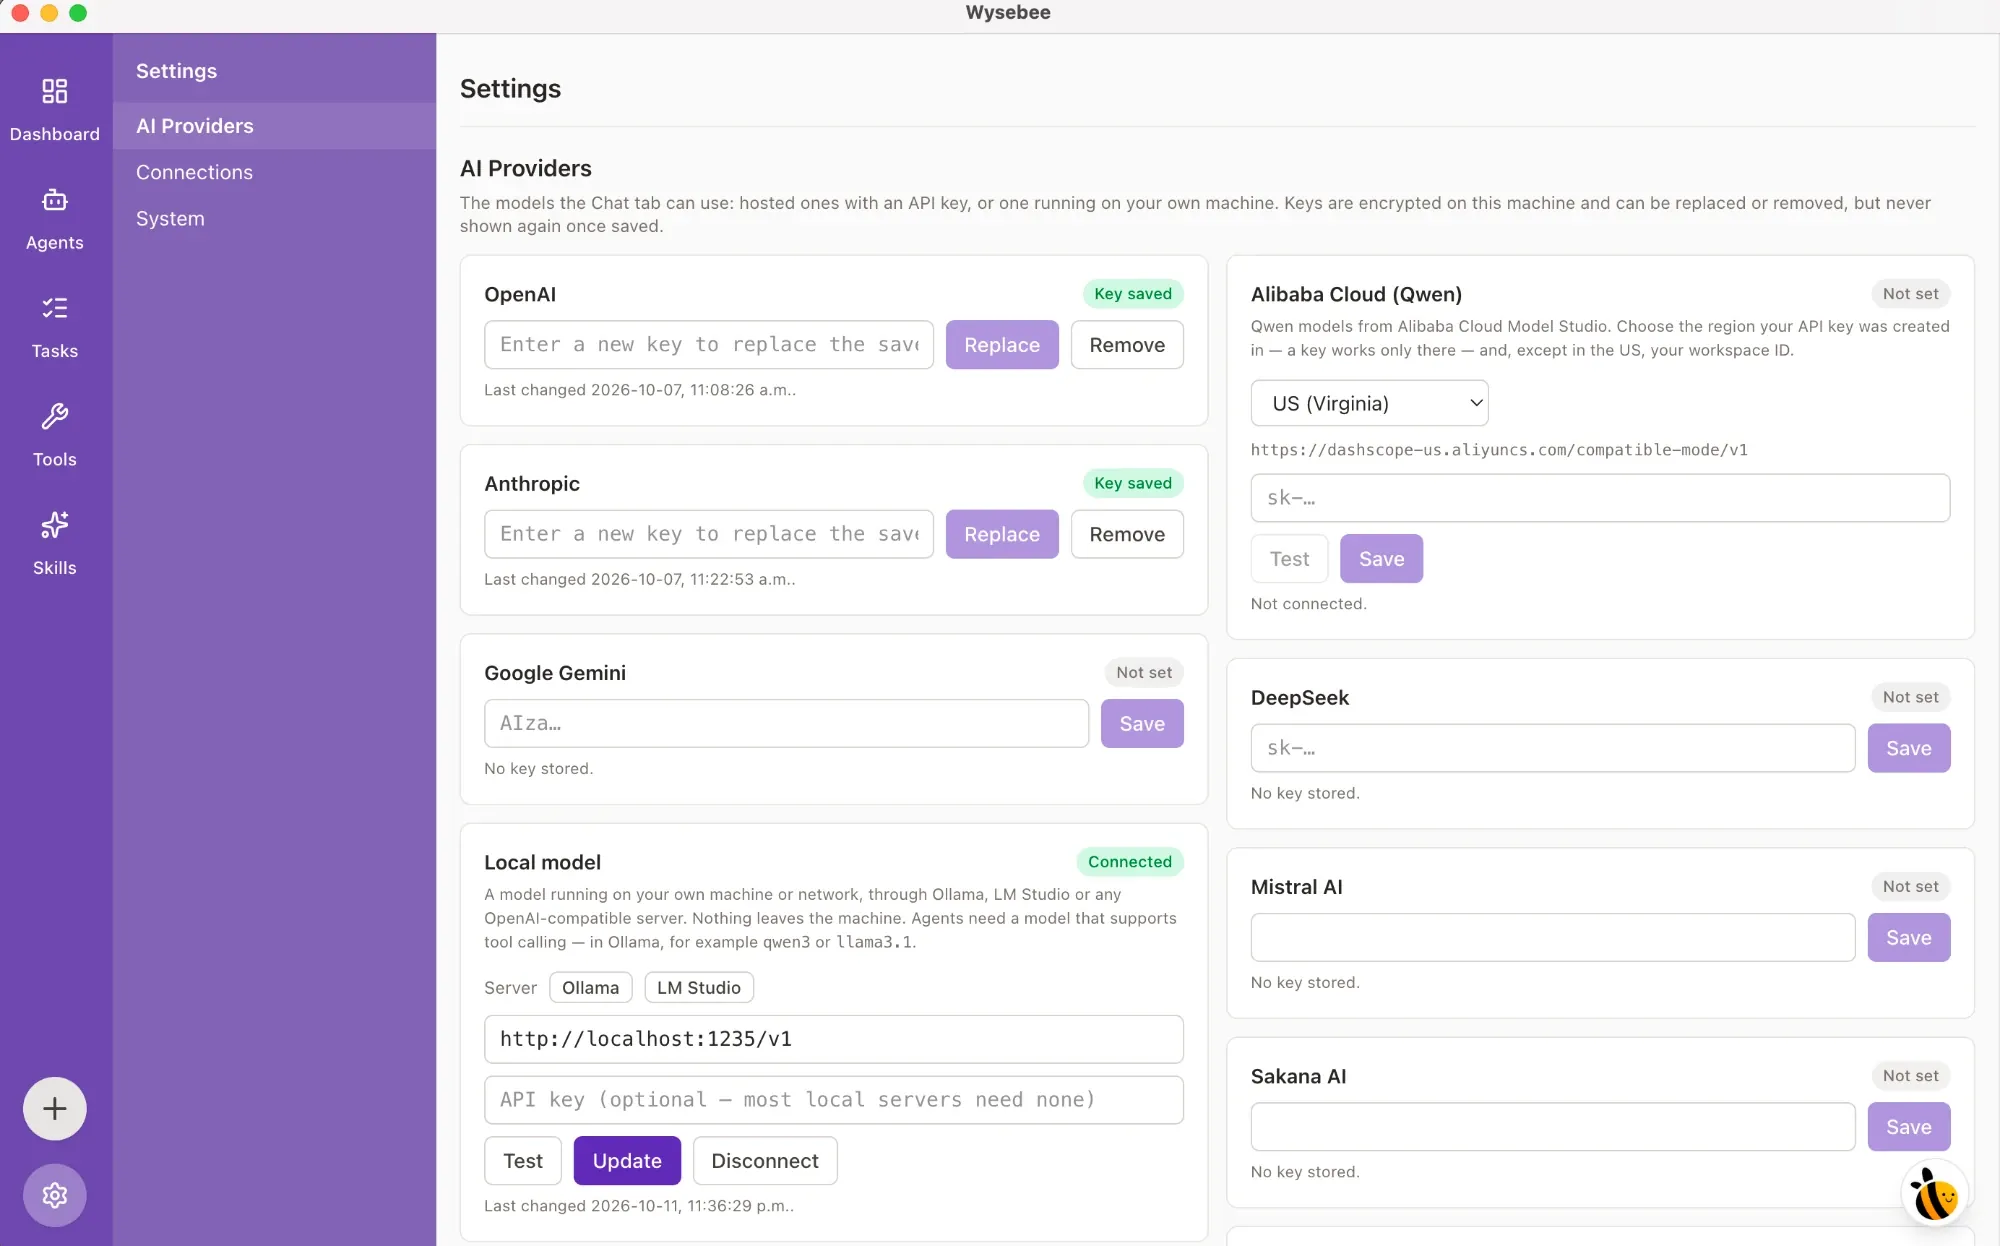Click the bee assistant icon
Image resolution: width=2000 pixels, height=1246 pixels.
point(1935,1194)
